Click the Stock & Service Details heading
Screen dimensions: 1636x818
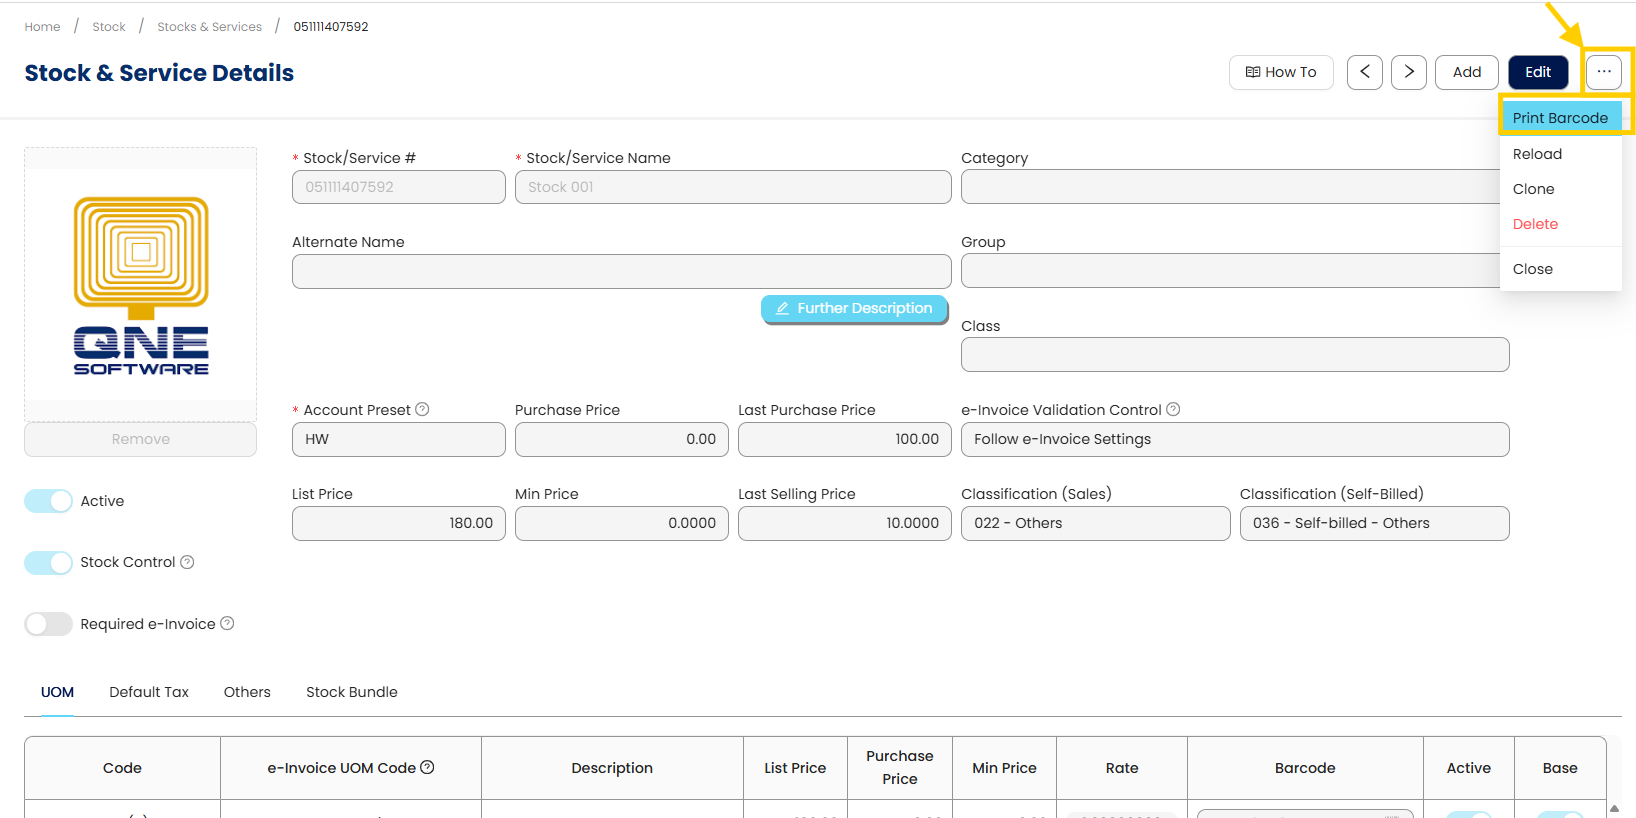(159, 73)
